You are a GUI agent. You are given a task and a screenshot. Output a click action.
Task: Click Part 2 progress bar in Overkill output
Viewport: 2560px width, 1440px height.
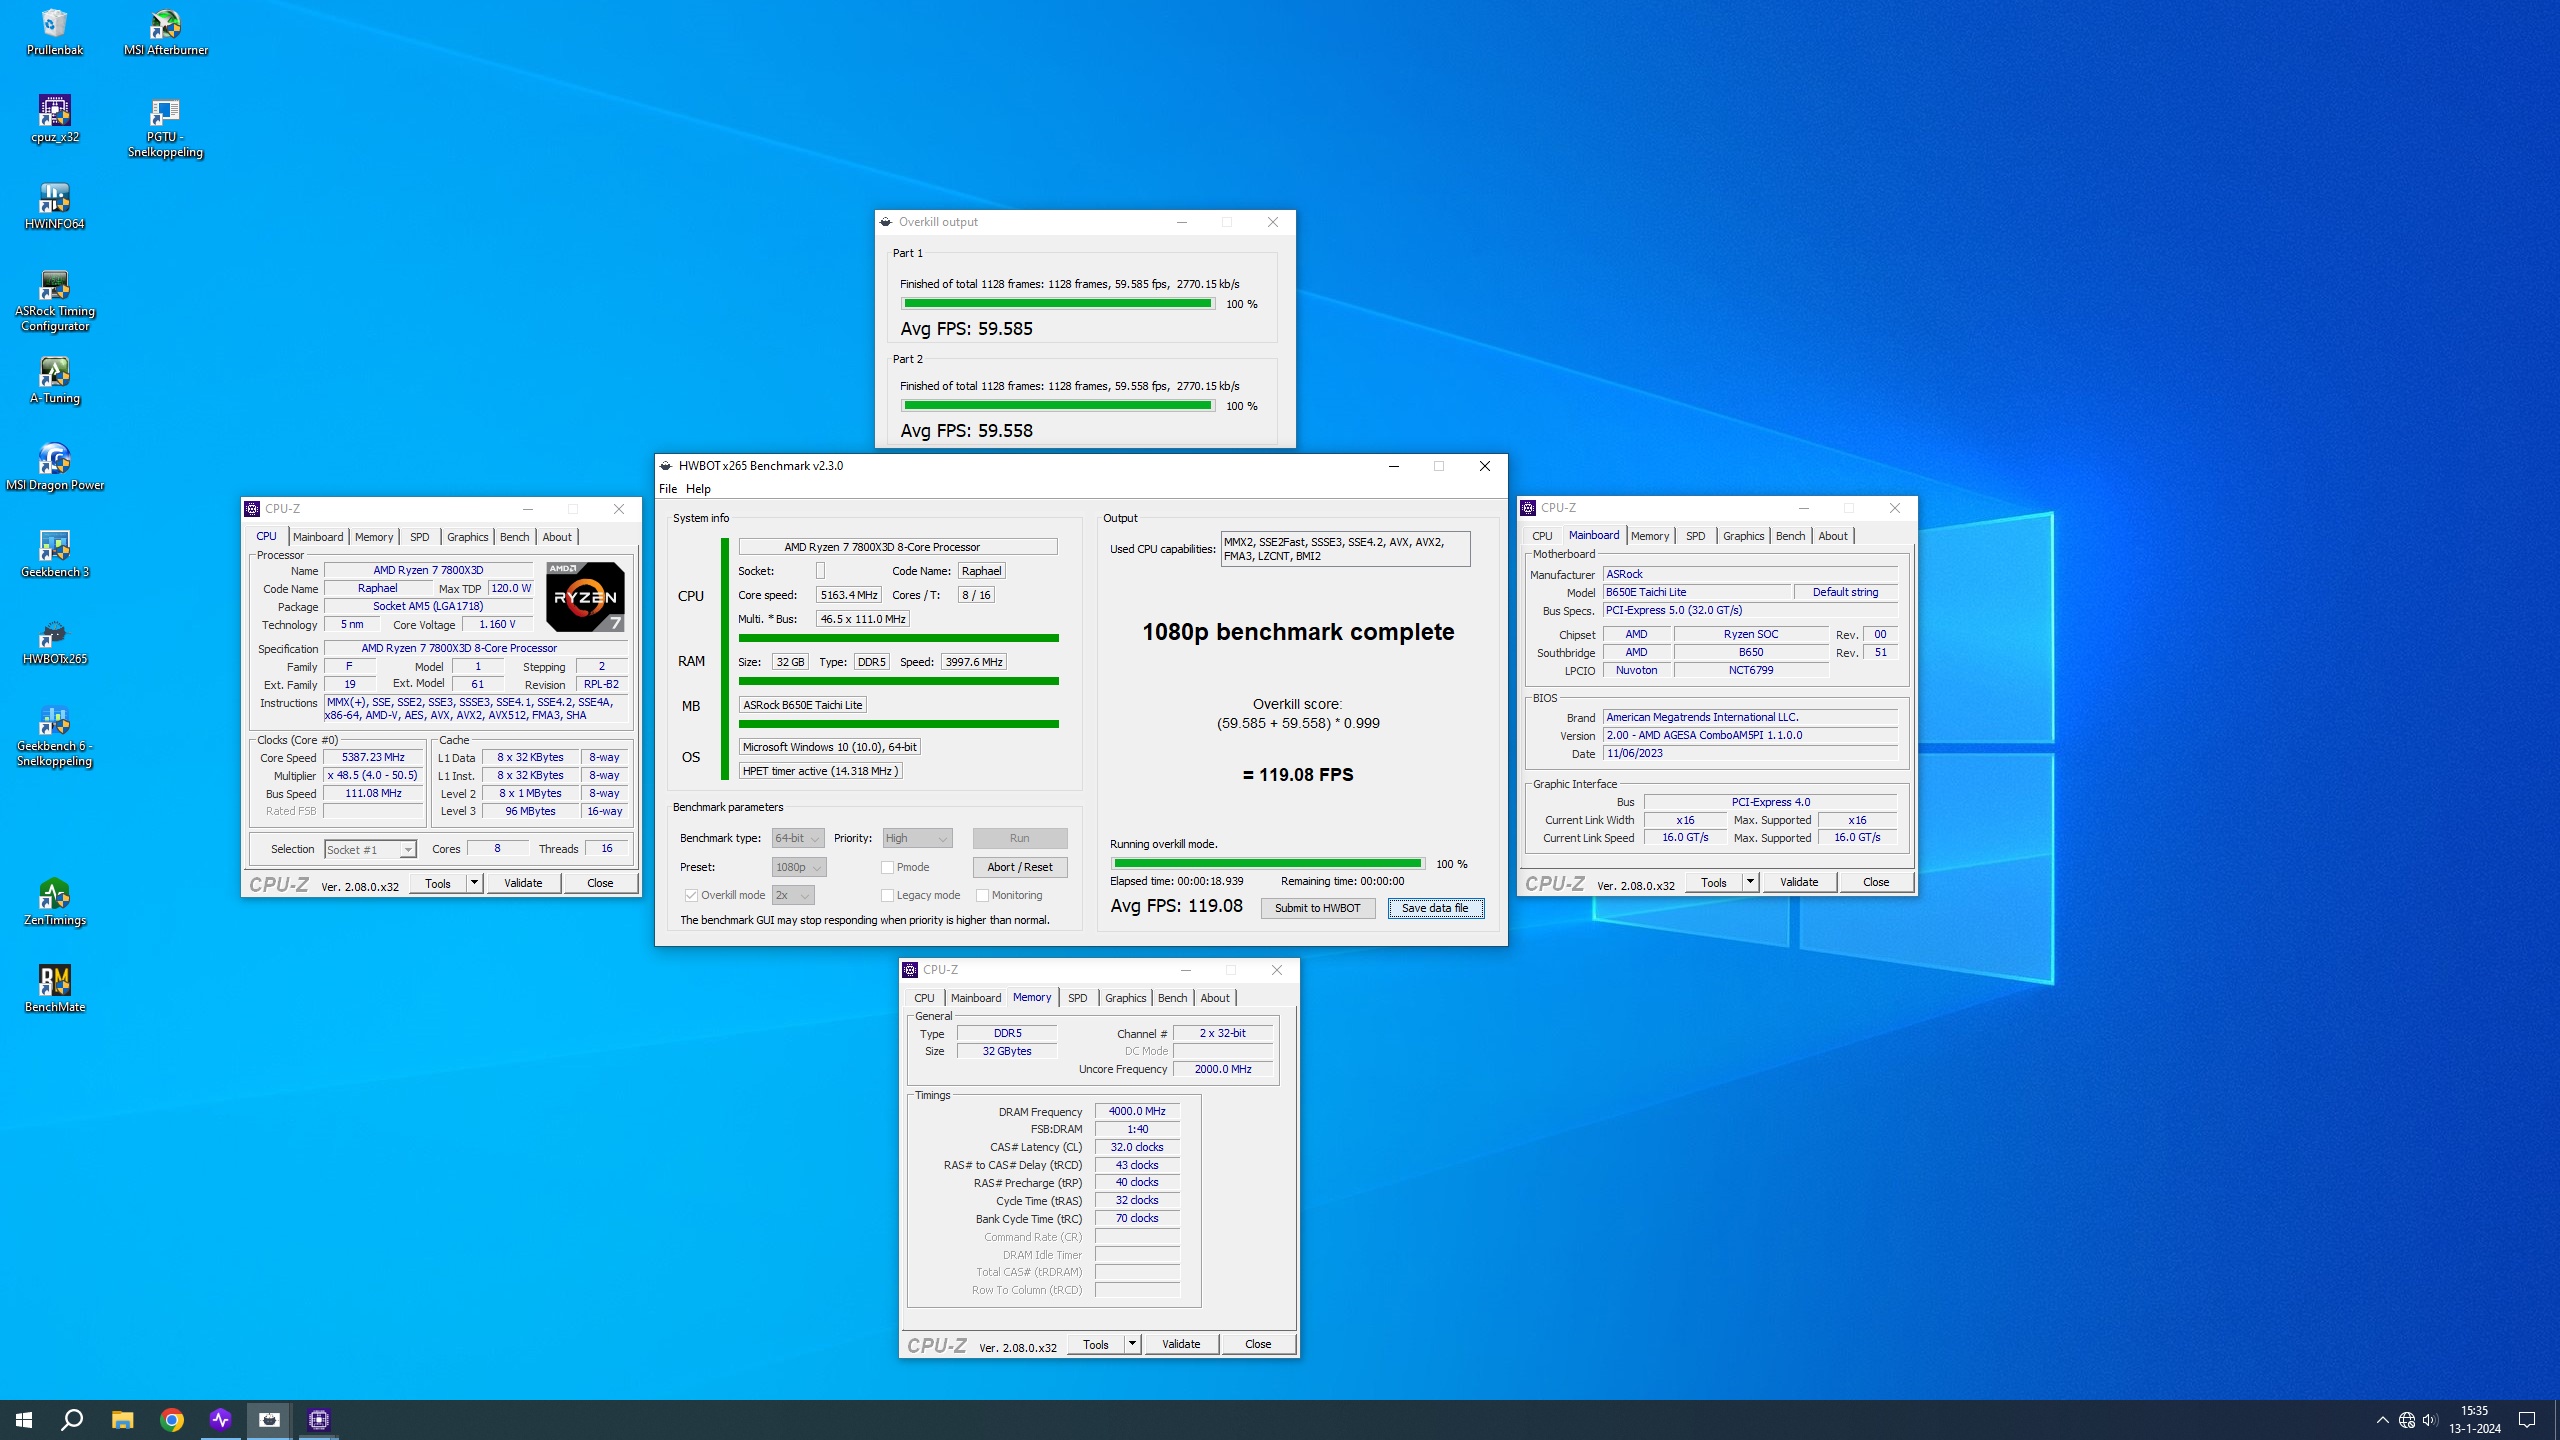[1057, 405]
